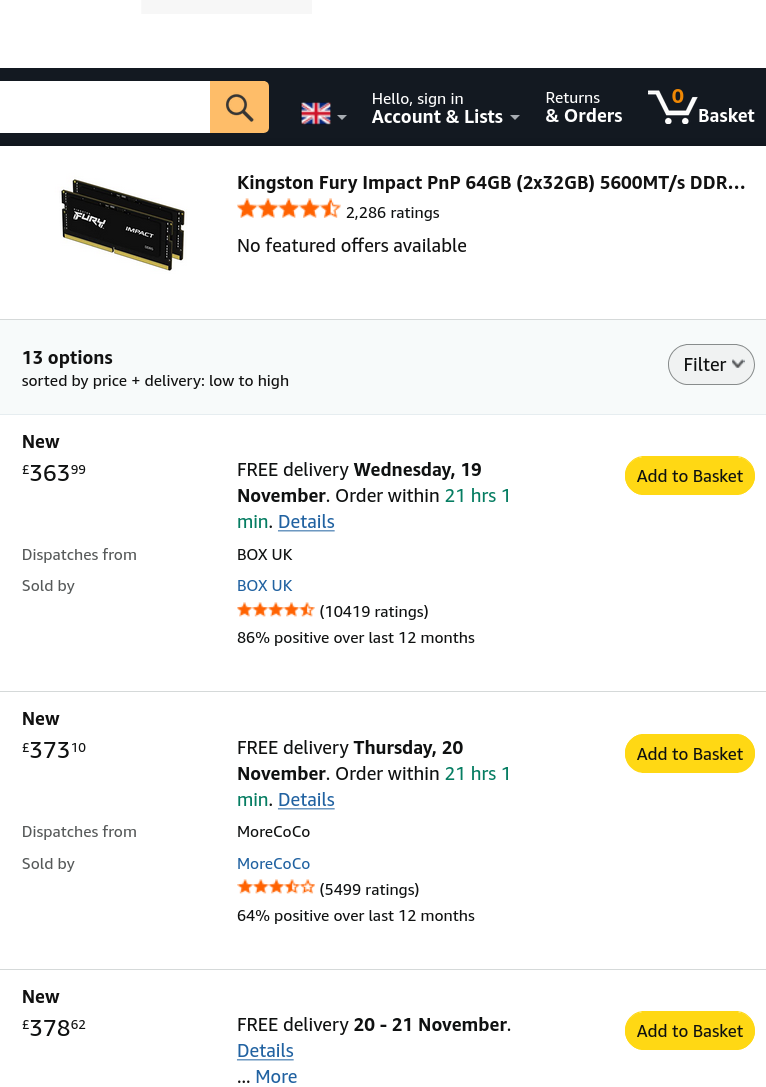Add the £373.10 MoreCoCo offer to basket
Viewport: 766px width, 1087px height.
click(690, 754)
